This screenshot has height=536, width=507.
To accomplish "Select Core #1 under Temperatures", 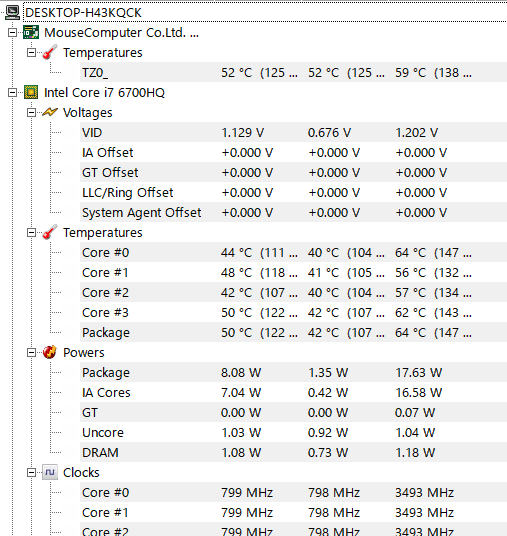I will (x=293, y=272).
